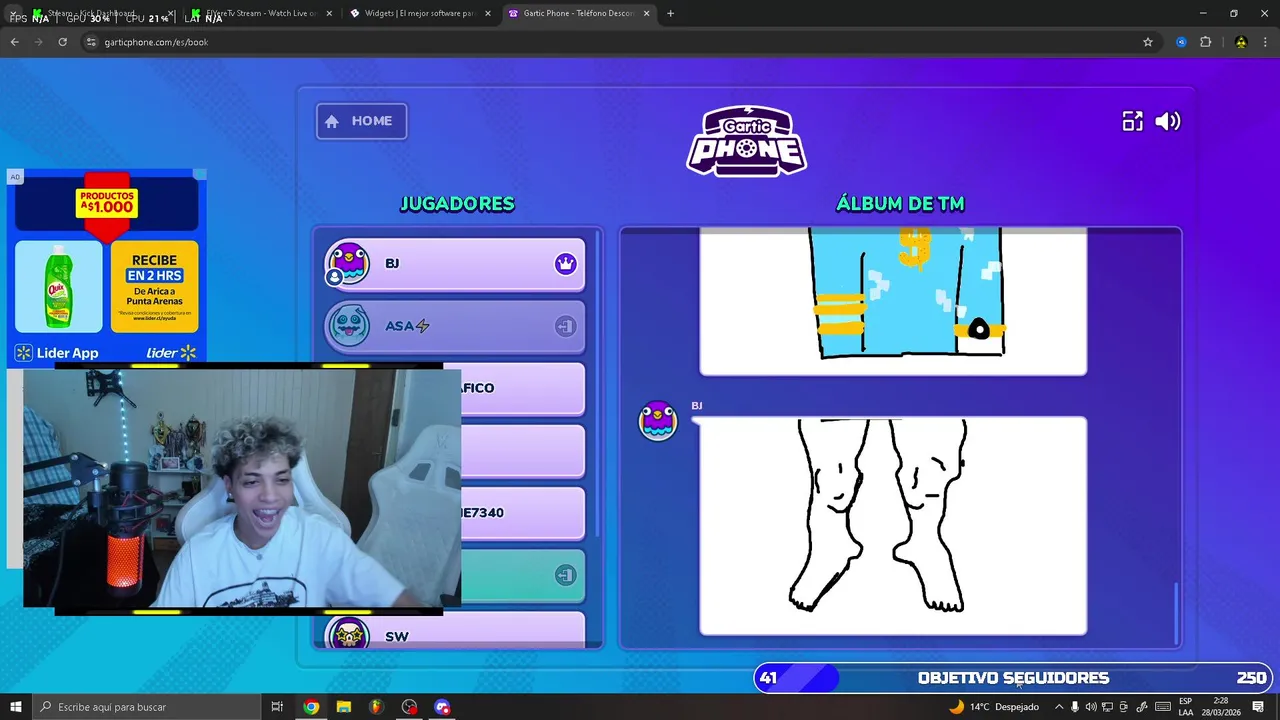Click ASA's avatar icon
The height and width of the screenshot is (720, 1280).
tap(348, 326)
